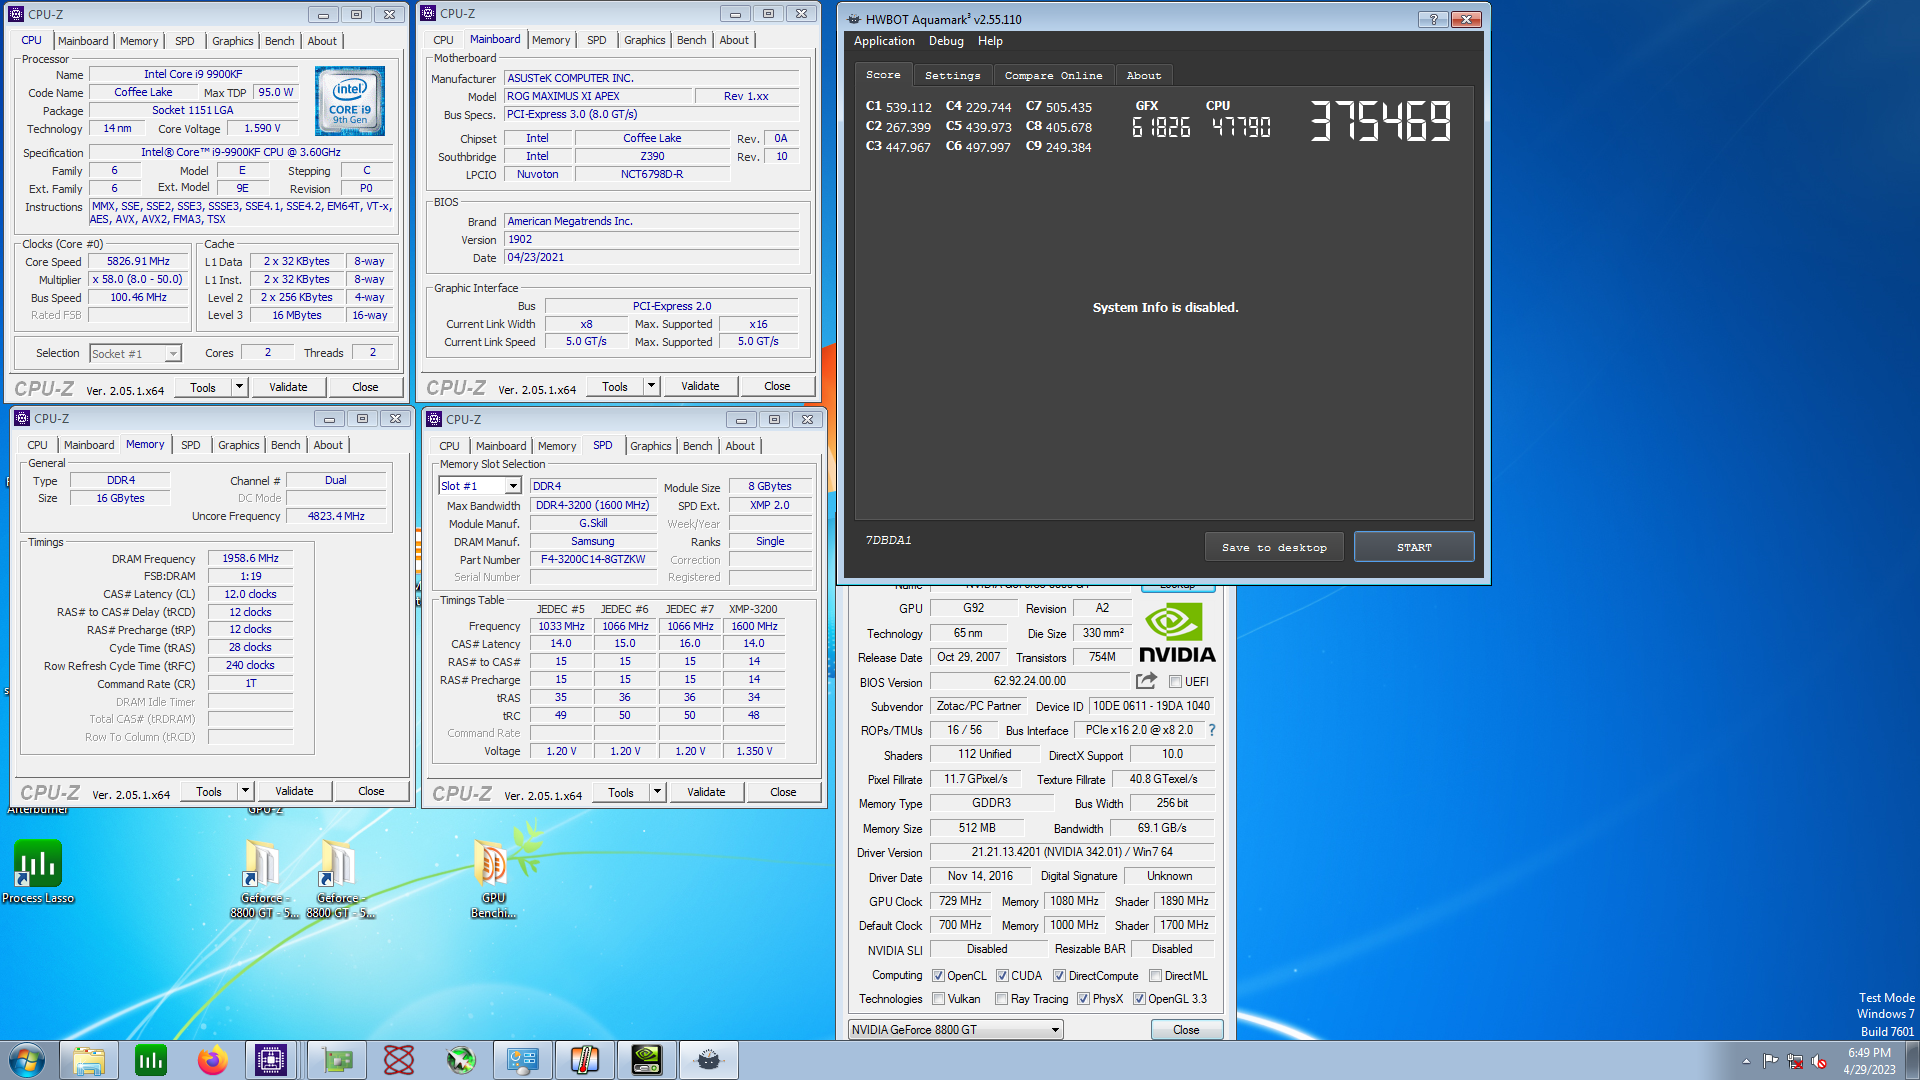Open Bench tab in top-left CPU-Z
This screenshot has height=1080, width=1920.
coord(279,41)
